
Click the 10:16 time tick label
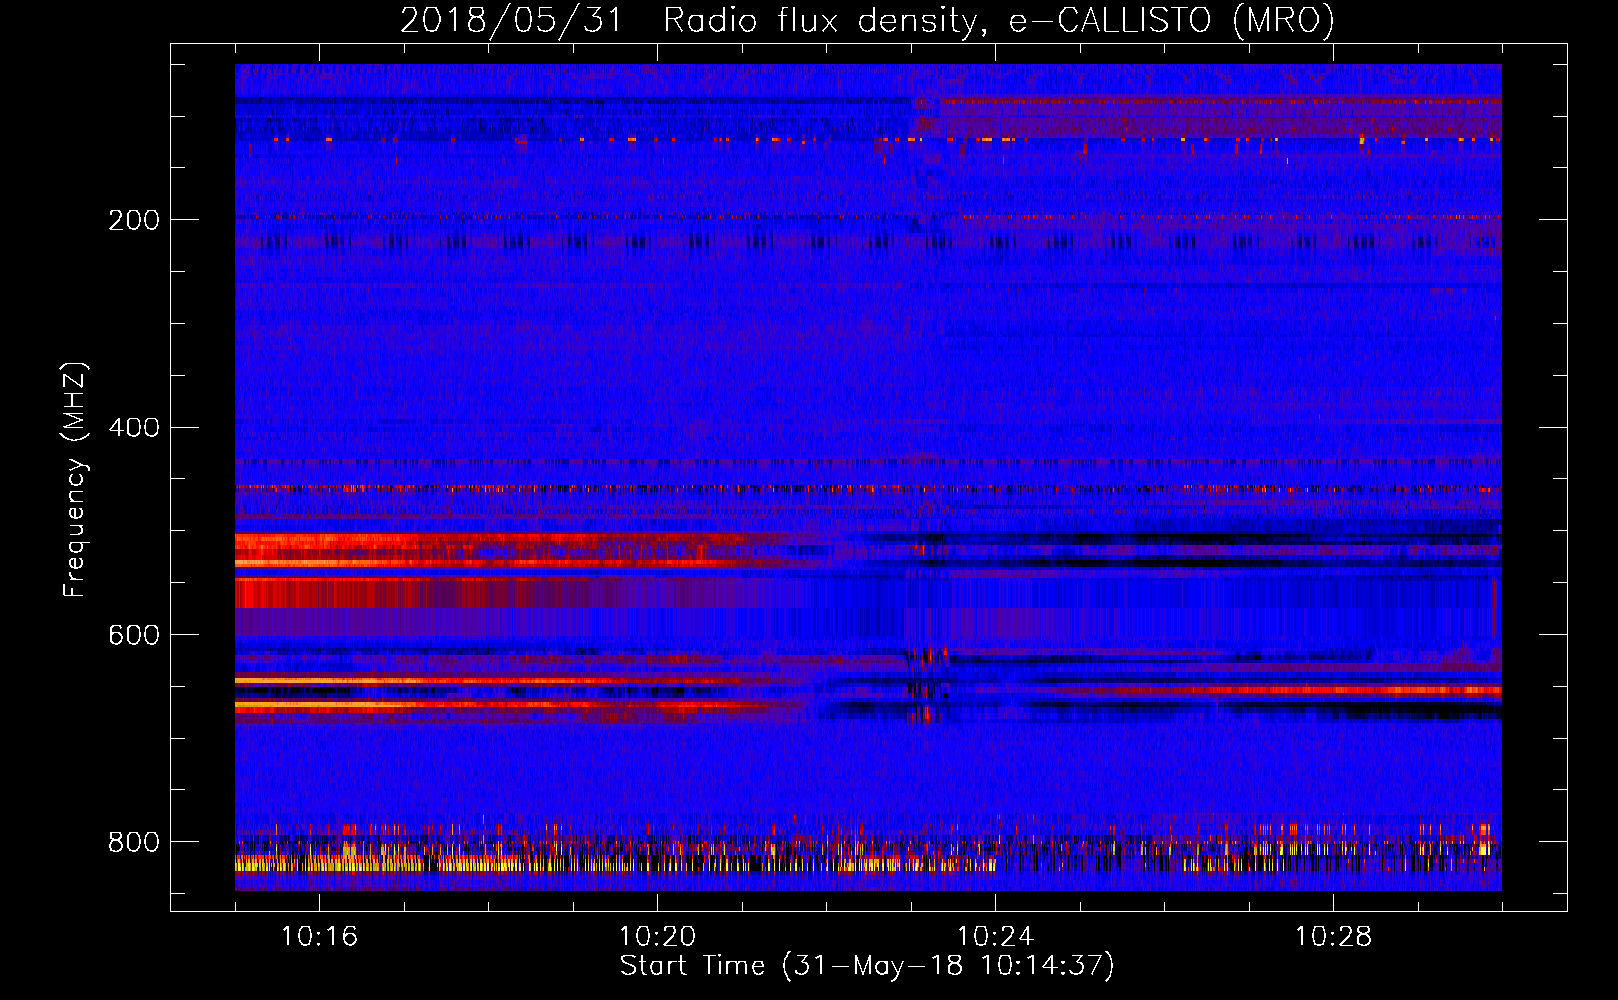pos(319,937)
